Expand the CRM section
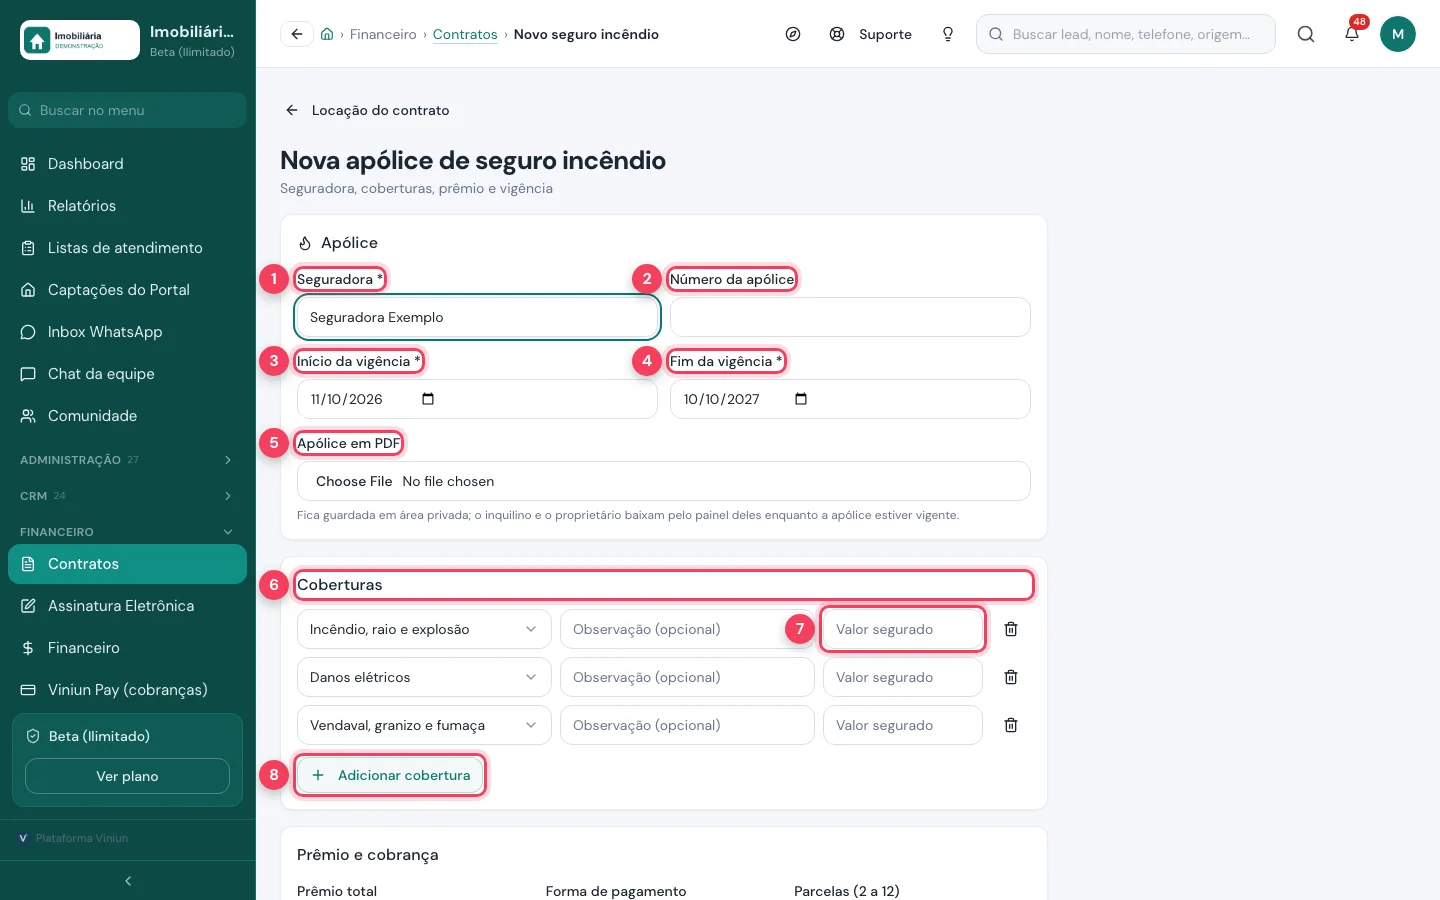This screenshot has width=1440, height=900. coord(127,496)
